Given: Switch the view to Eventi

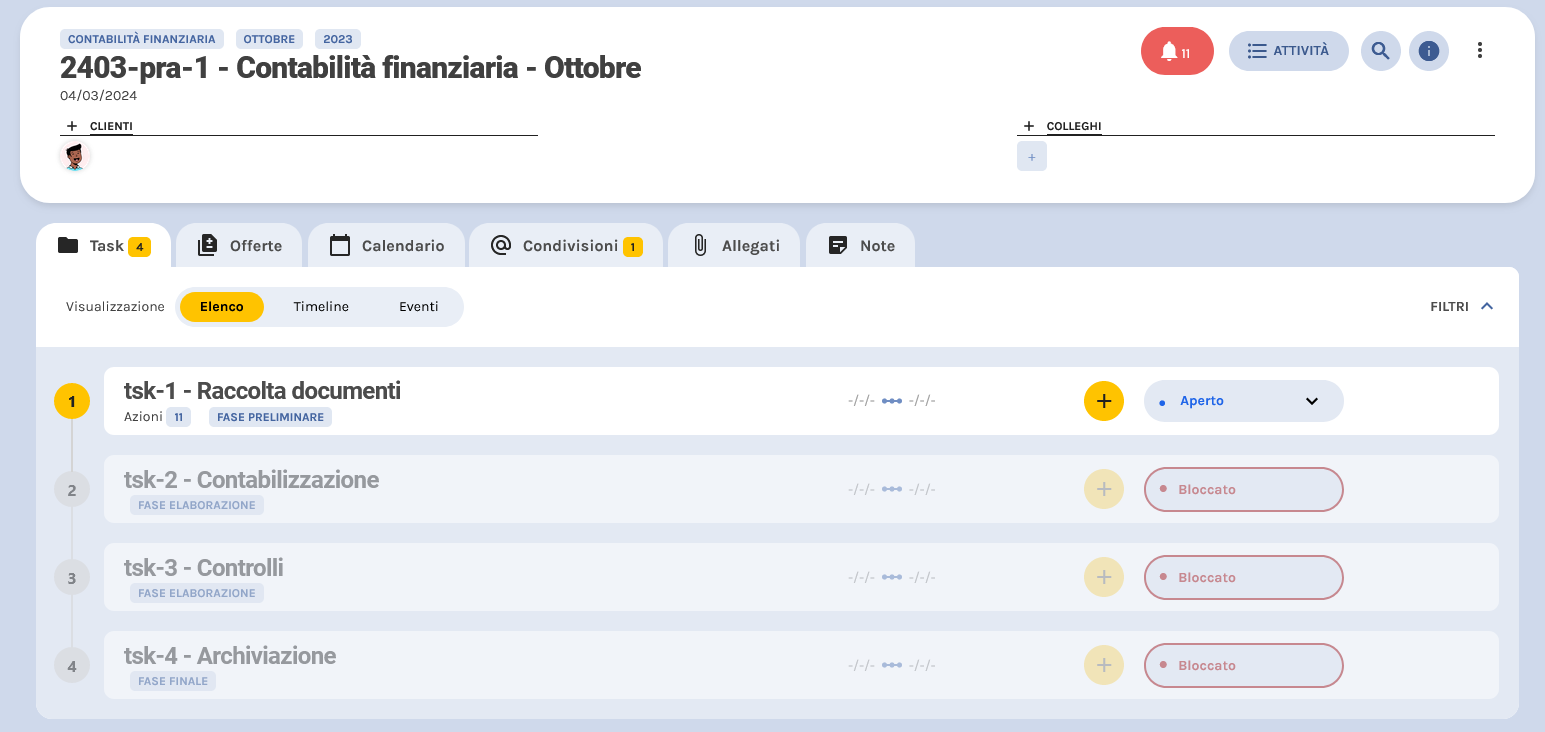Looking at the screenshot, I should pyautogui.click(x=418, y=306).
